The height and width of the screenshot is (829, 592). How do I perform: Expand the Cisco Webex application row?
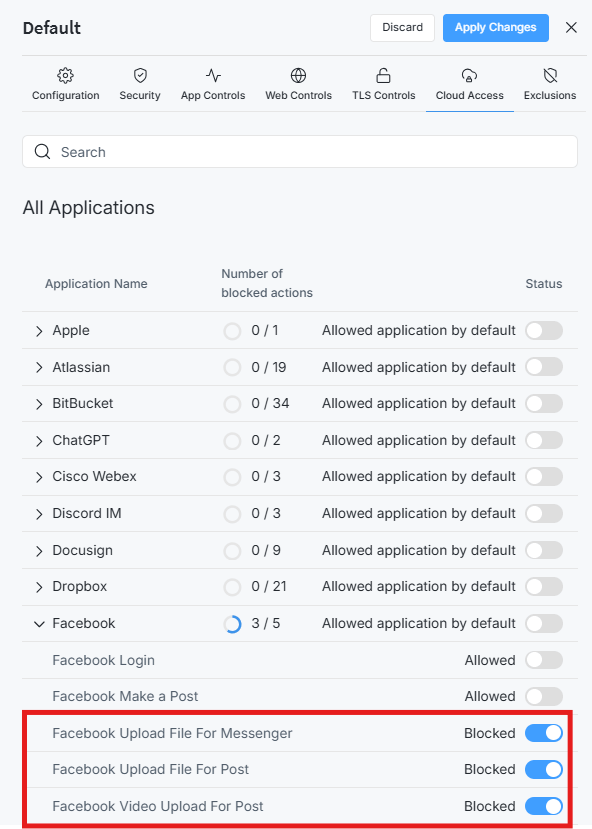39,477
